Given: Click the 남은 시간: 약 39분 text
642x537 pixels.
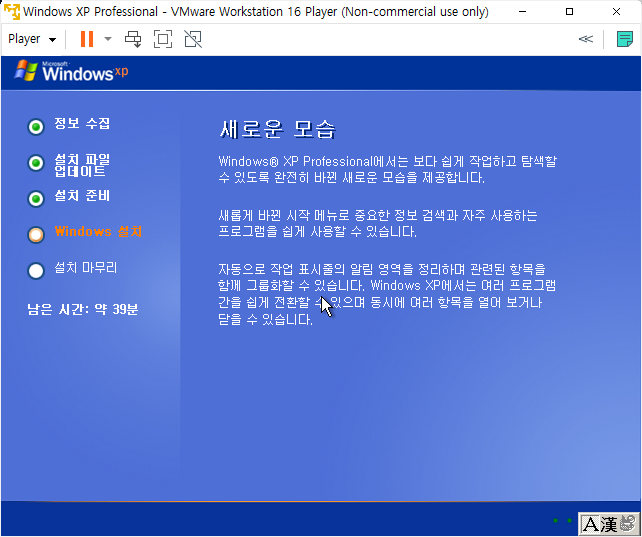Looking at the screenshot, I should pyautogui.click(x=82, y=309).
